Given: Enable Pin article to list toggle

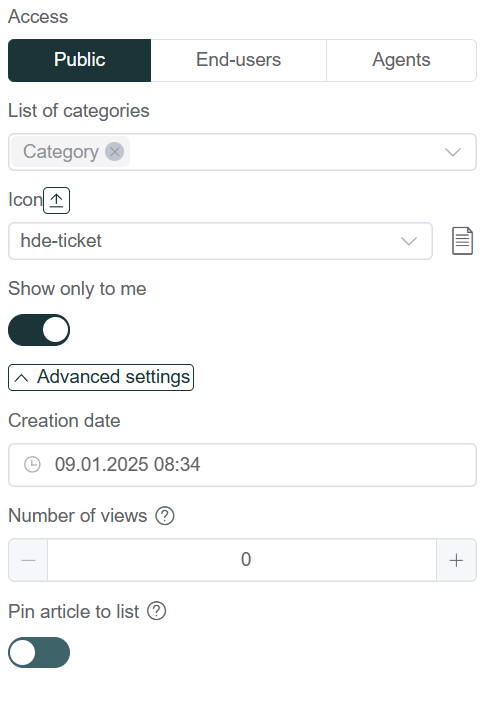Looking at the screenshot, I should pyautogui.click(x=39, y=653).
